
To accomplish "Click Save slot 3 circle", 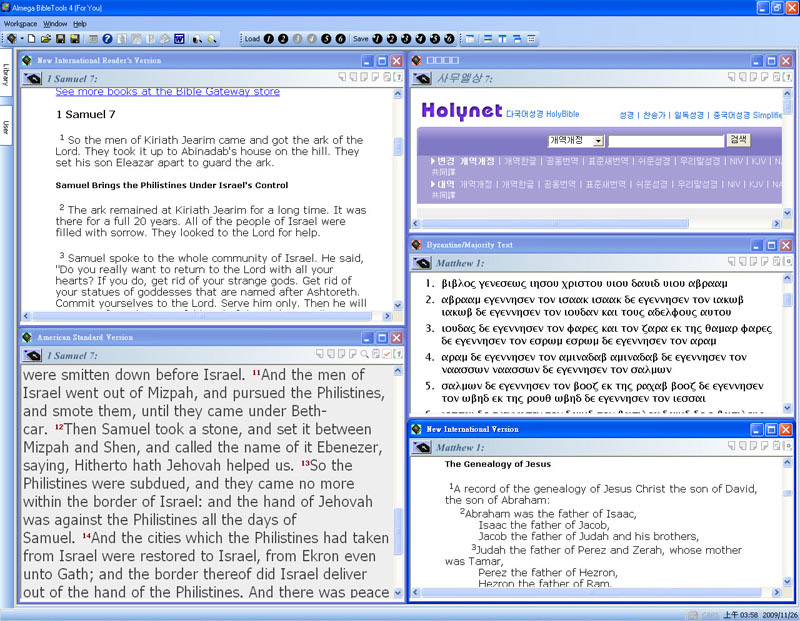I will (x=406, y=39).
